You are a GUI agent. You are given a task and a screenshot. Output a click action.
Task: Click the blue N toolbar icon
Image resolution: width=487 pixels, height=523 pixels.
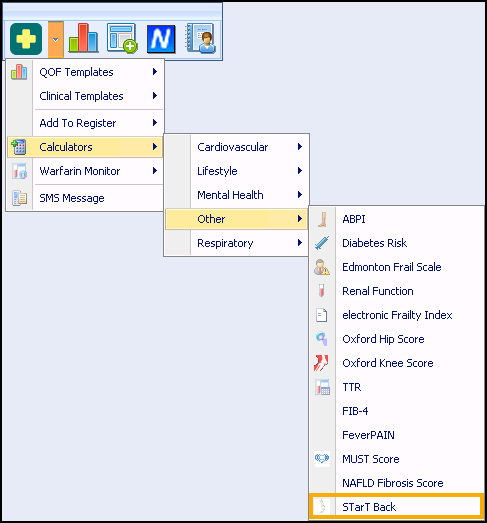(161, 39)
